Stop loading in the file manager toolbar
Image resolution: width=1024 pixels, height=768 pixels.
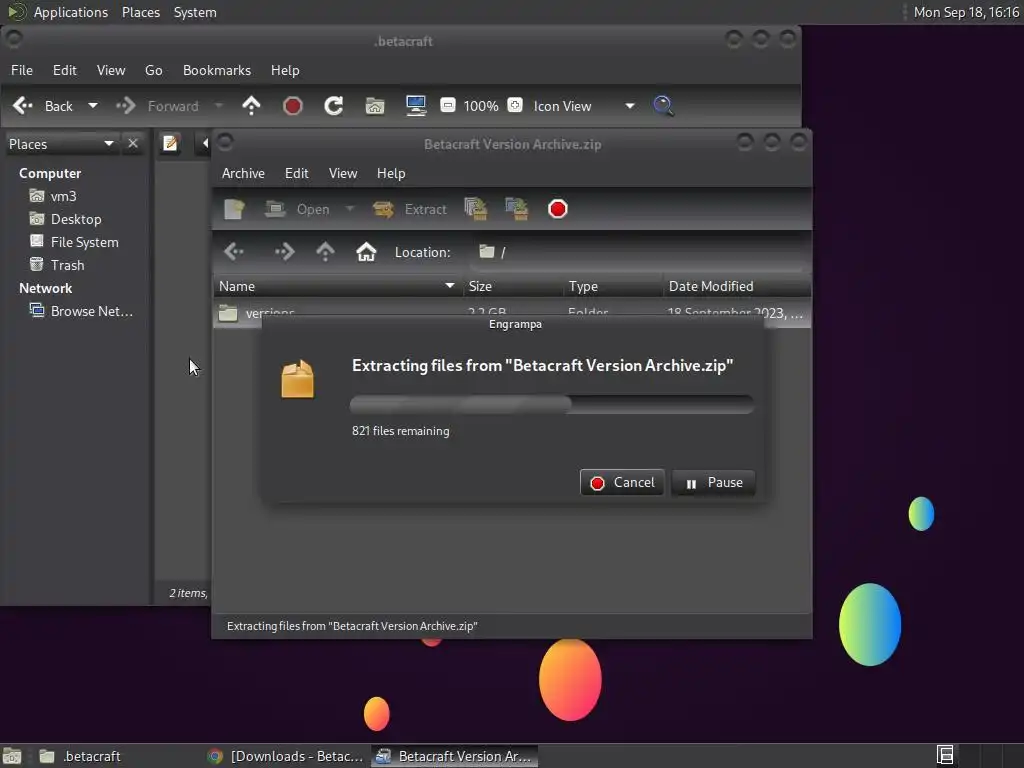click(293, 106)
